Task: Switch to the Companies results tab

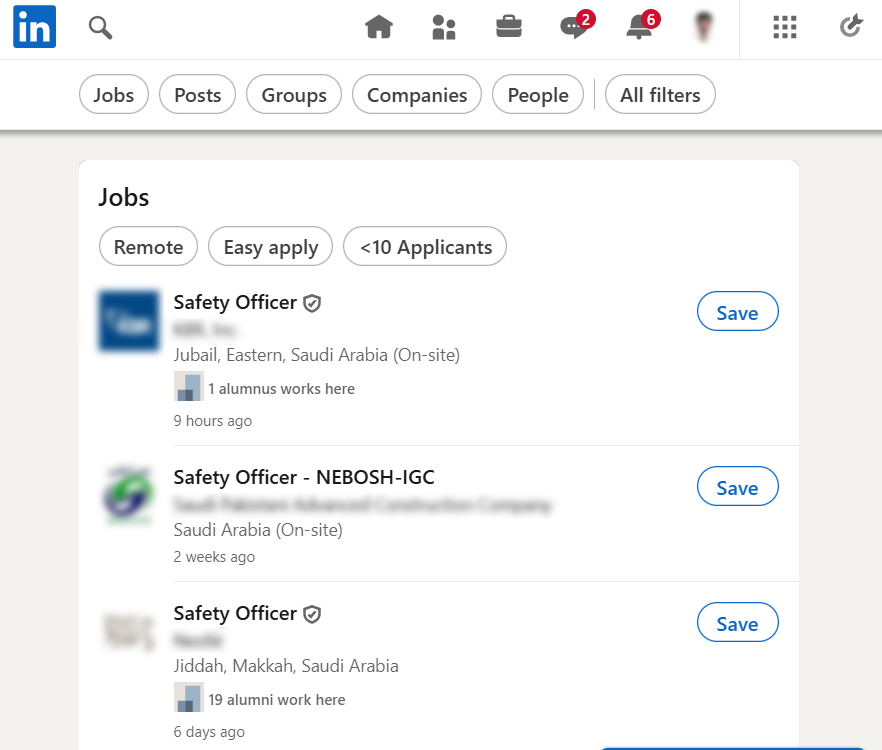Action: (x=417, y=95)
